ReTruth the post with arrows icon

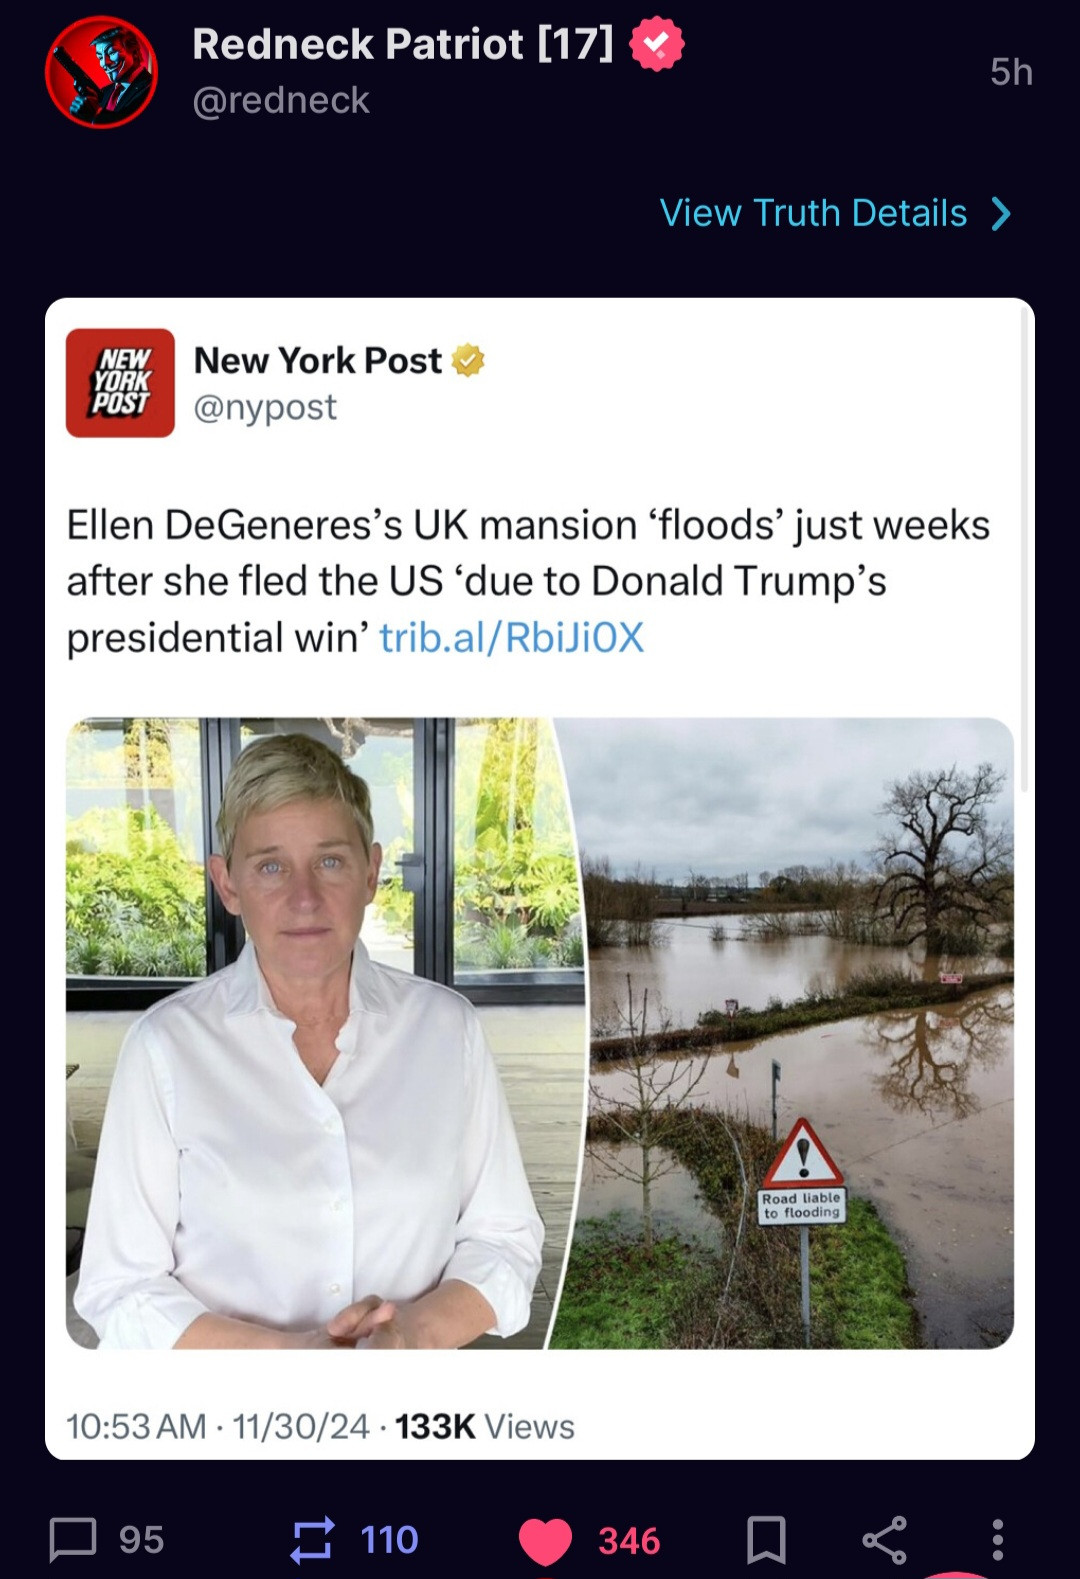pyautogui.click(x=312, y=1539)
